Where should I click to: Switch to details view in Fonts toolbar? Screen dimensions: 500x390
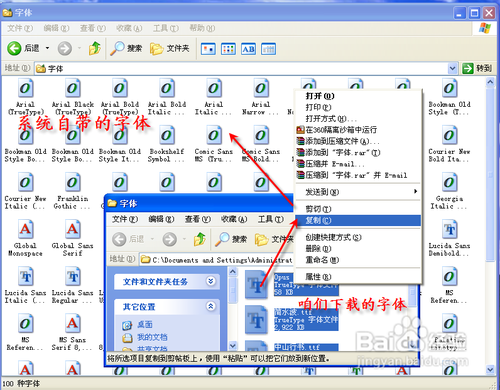coord(268,49)
